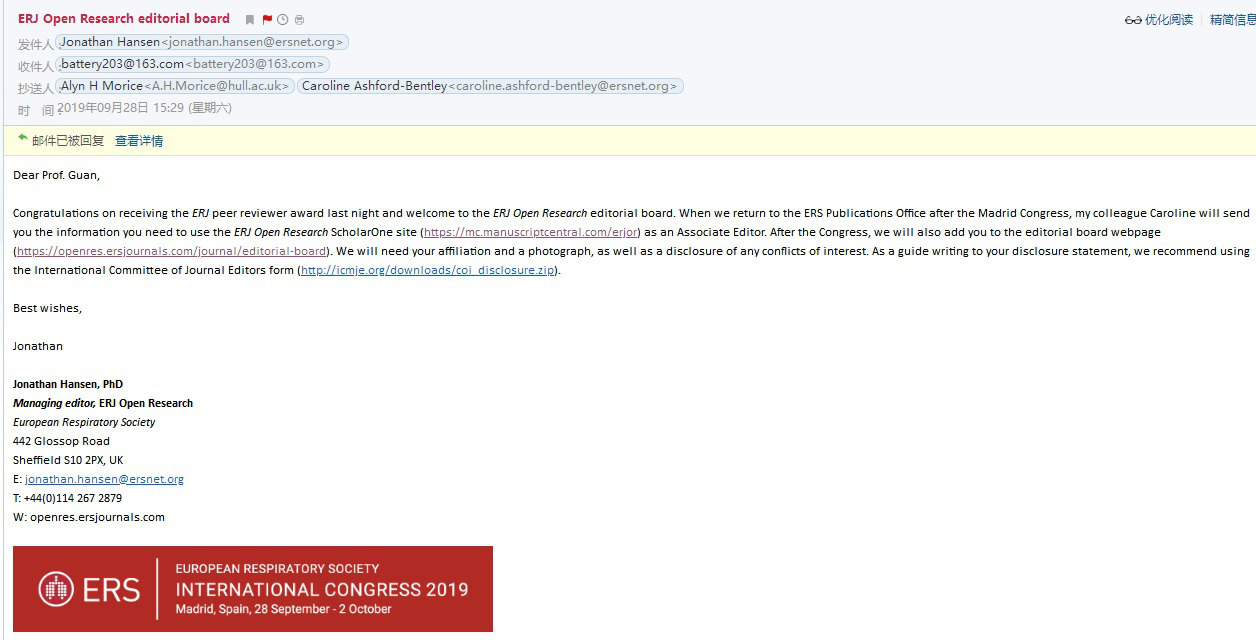
Task: Open the editorial-board webpage link
Action: tap(172, 251)
